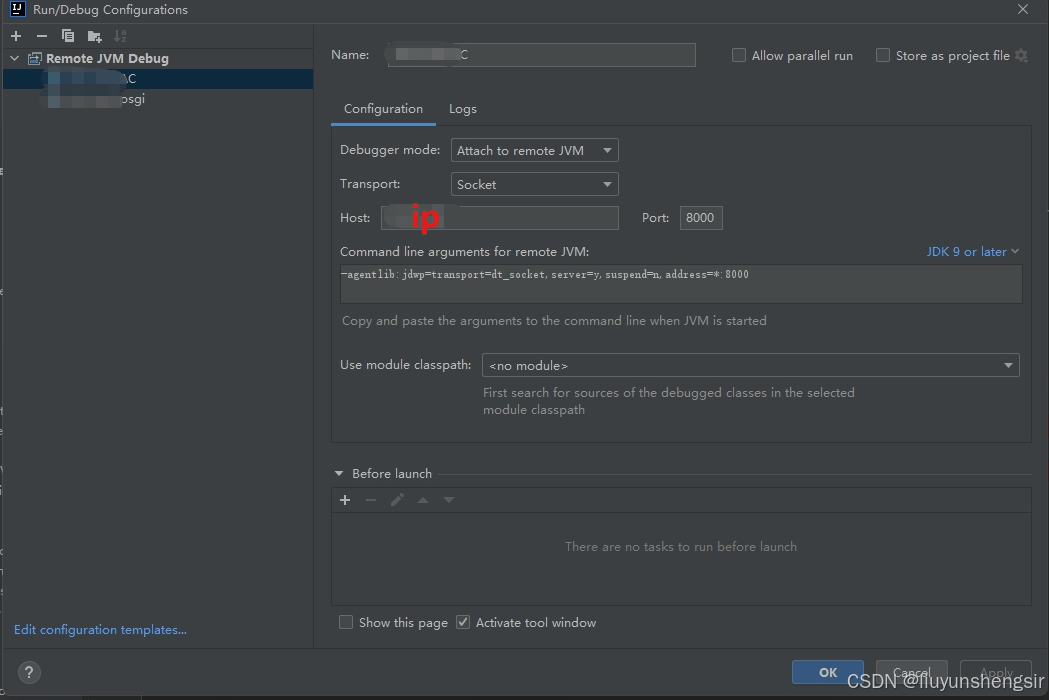The width and height of the screenshot is (1049, 700).
Task: Click the Port input field
Action: (700, 218)
